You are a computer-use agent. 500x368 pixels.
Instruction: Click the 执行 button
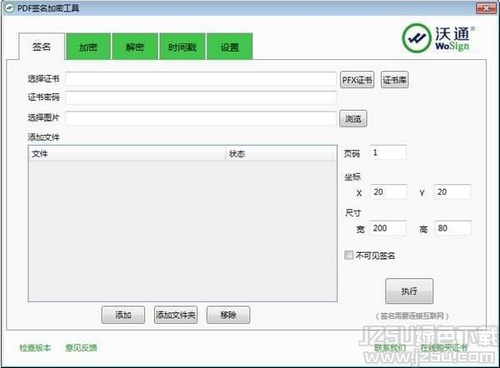tap(409, 291)
